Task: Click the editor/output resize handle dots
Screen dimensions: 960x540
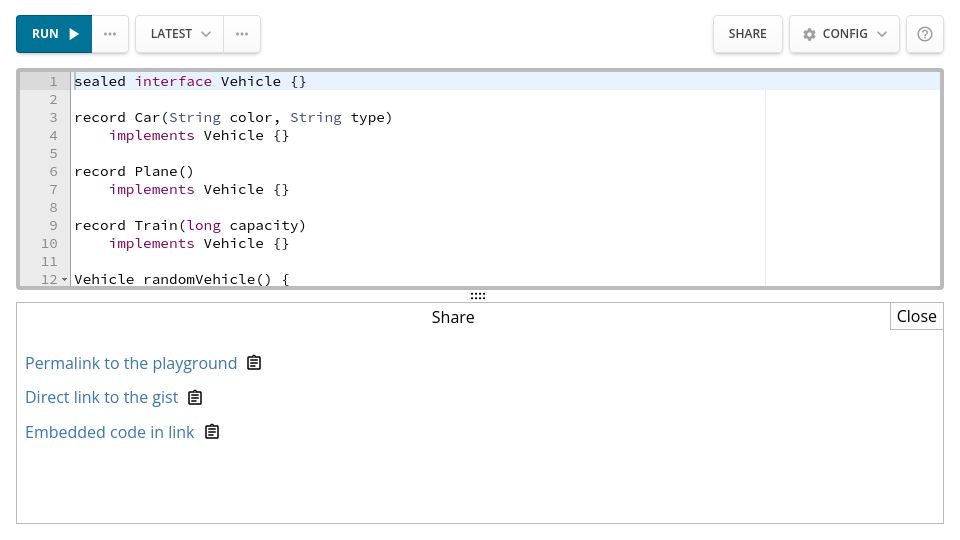Action: pos(478,296)
